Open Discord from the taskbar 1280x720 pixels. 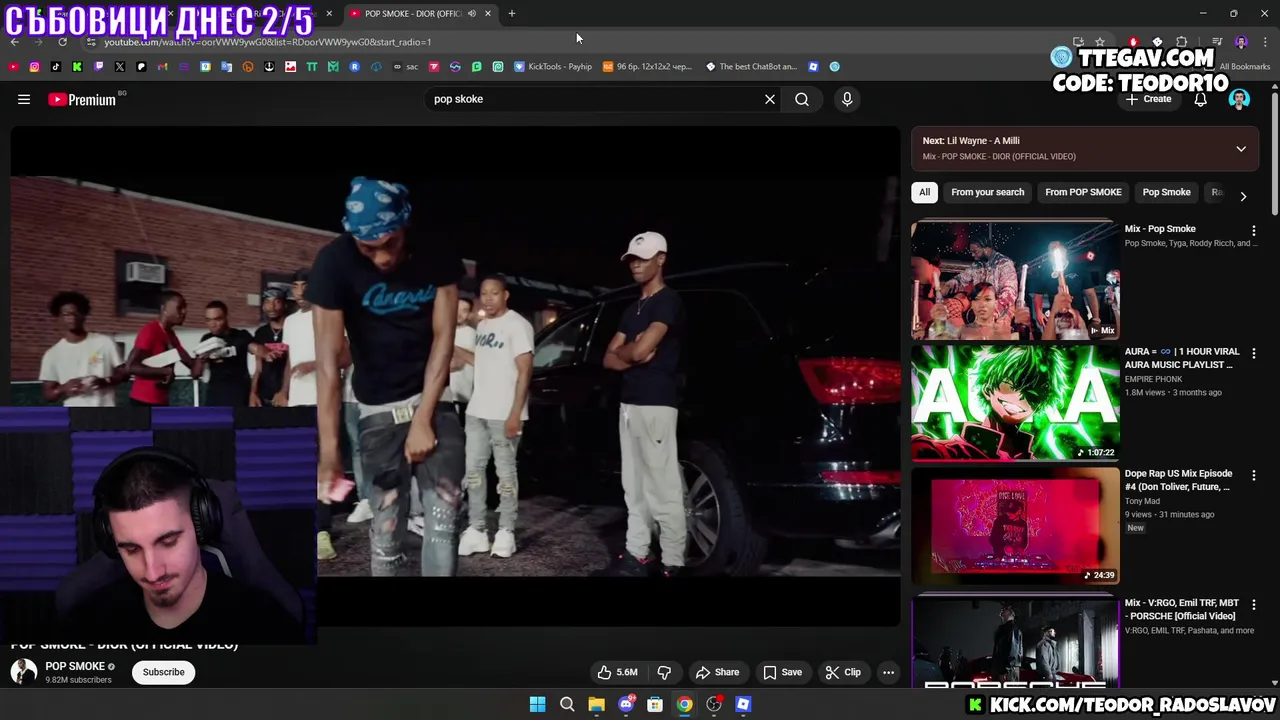[x=626, y=704]
